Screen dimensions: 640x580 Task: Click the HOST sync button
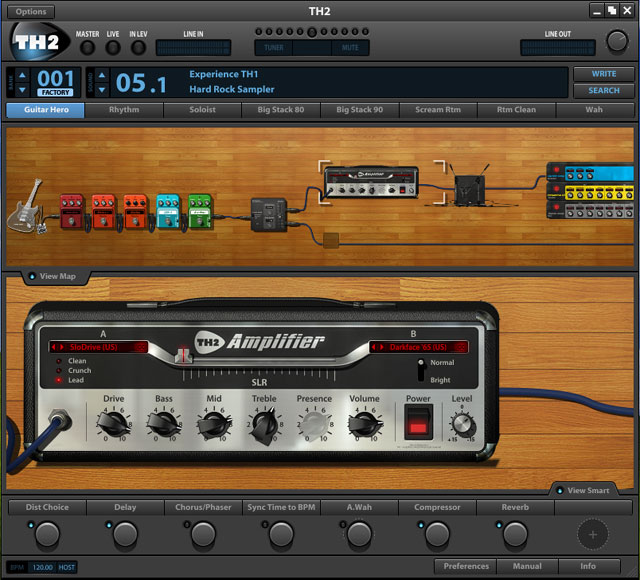(66, 567)
